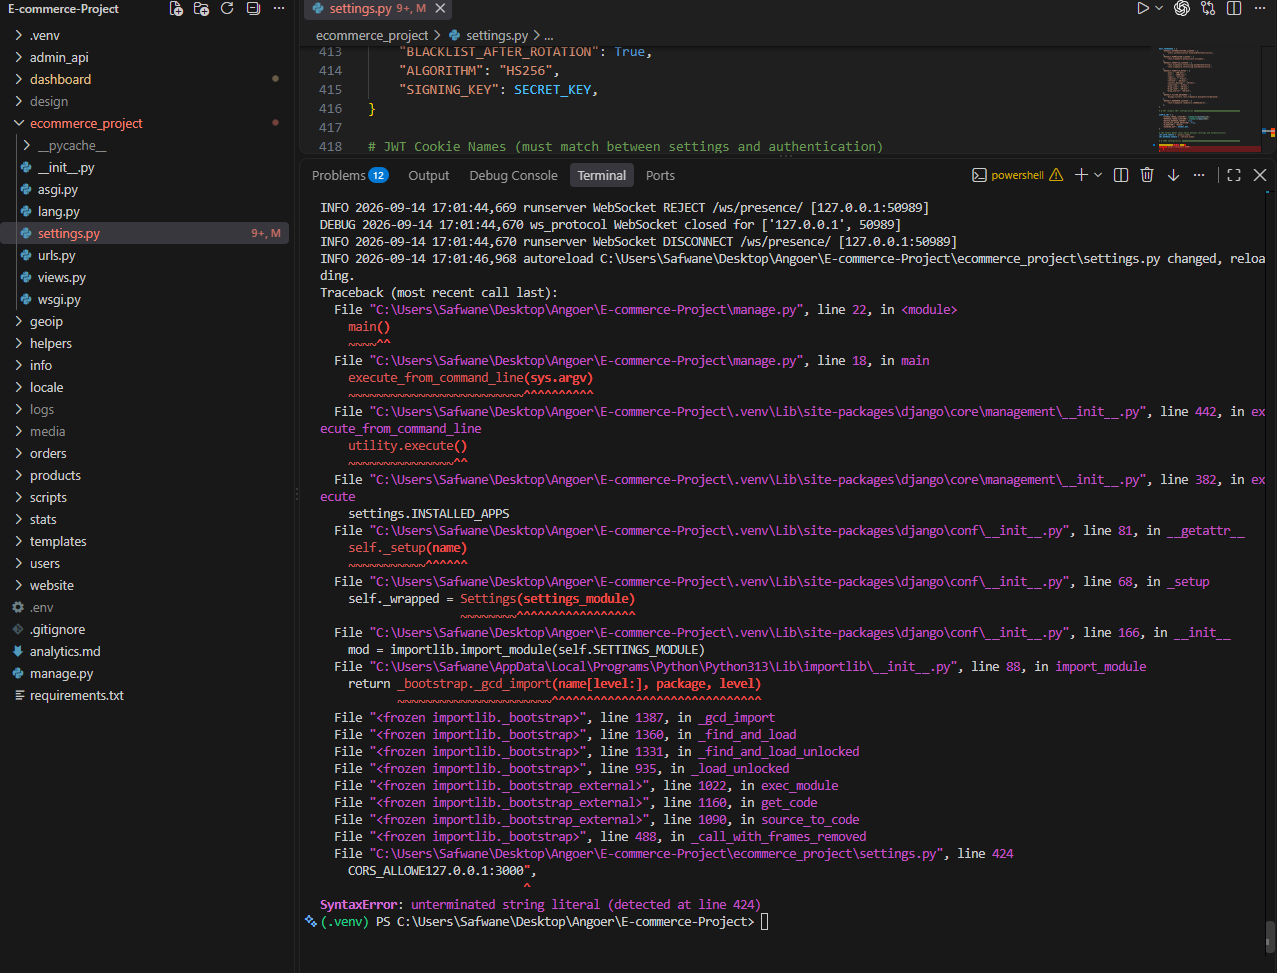Follow settings.py line 424 path link in traceback
The width and height of the screenshot is (1277, 973).
click(x=657, y=853)
